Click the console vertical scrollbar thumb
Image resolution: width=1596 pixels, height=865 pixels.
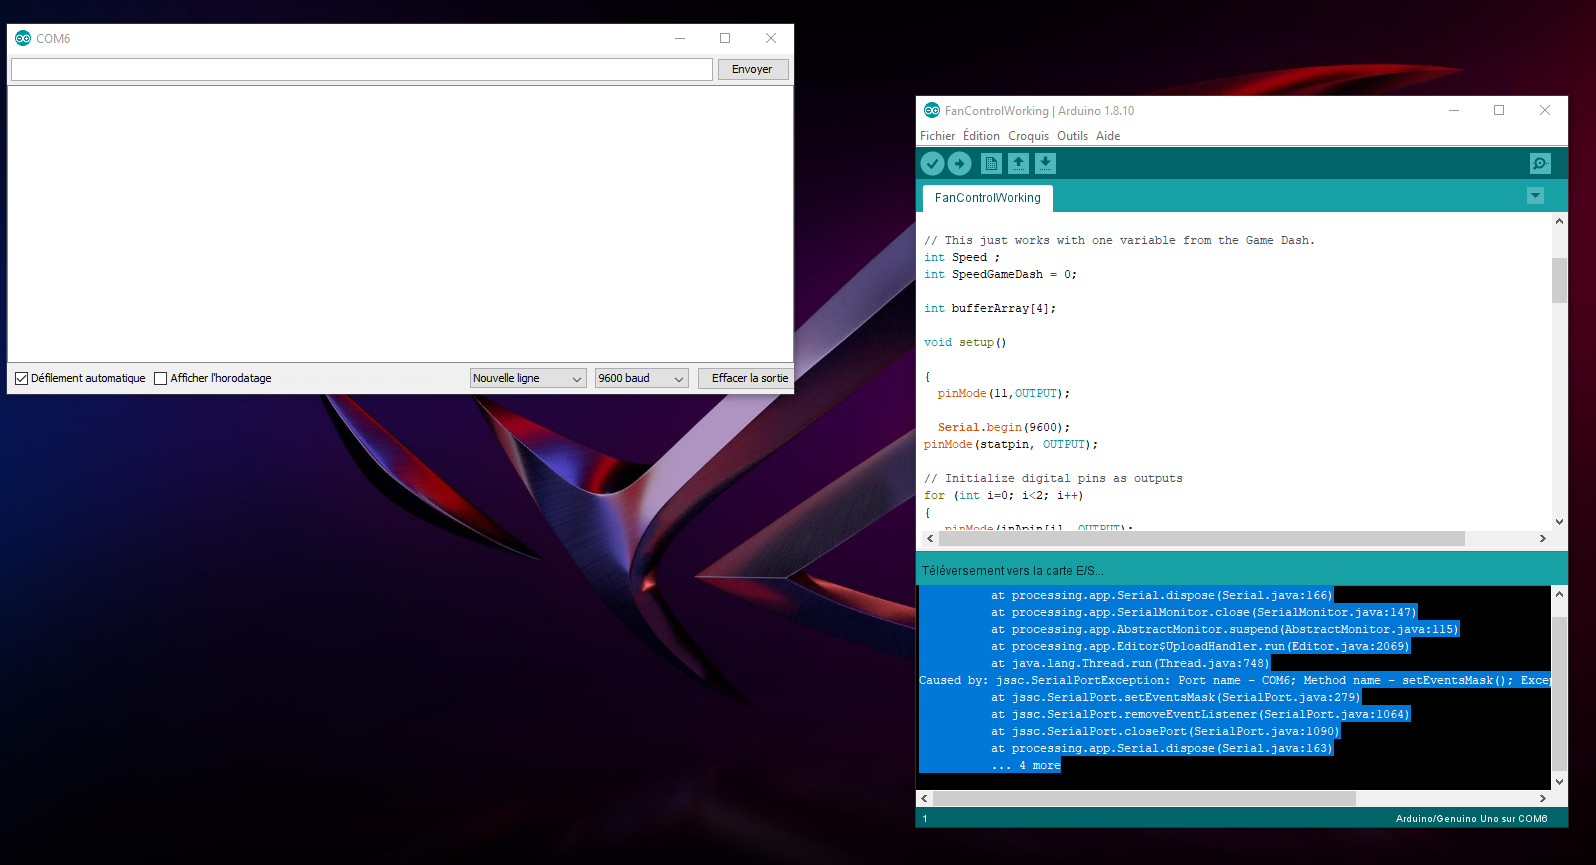[1559, 694]
